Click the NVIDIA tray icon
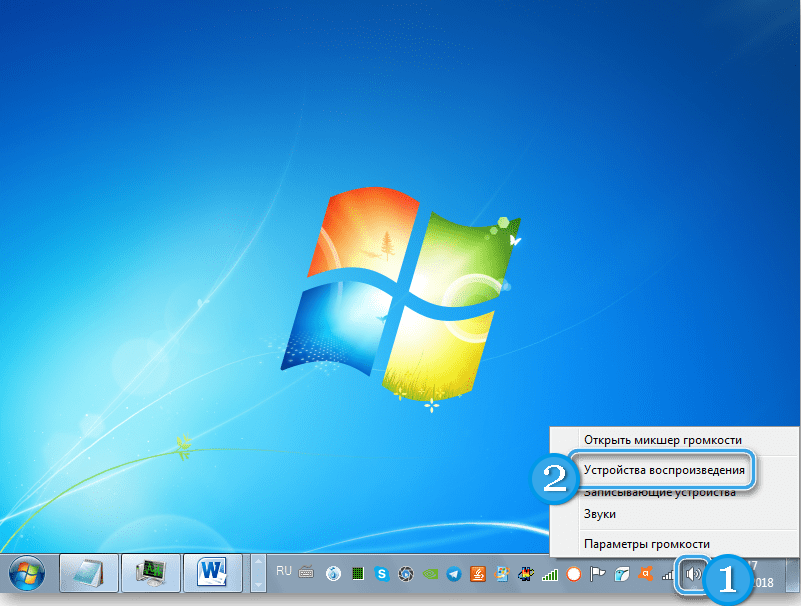801x606 pixels. 430,574
